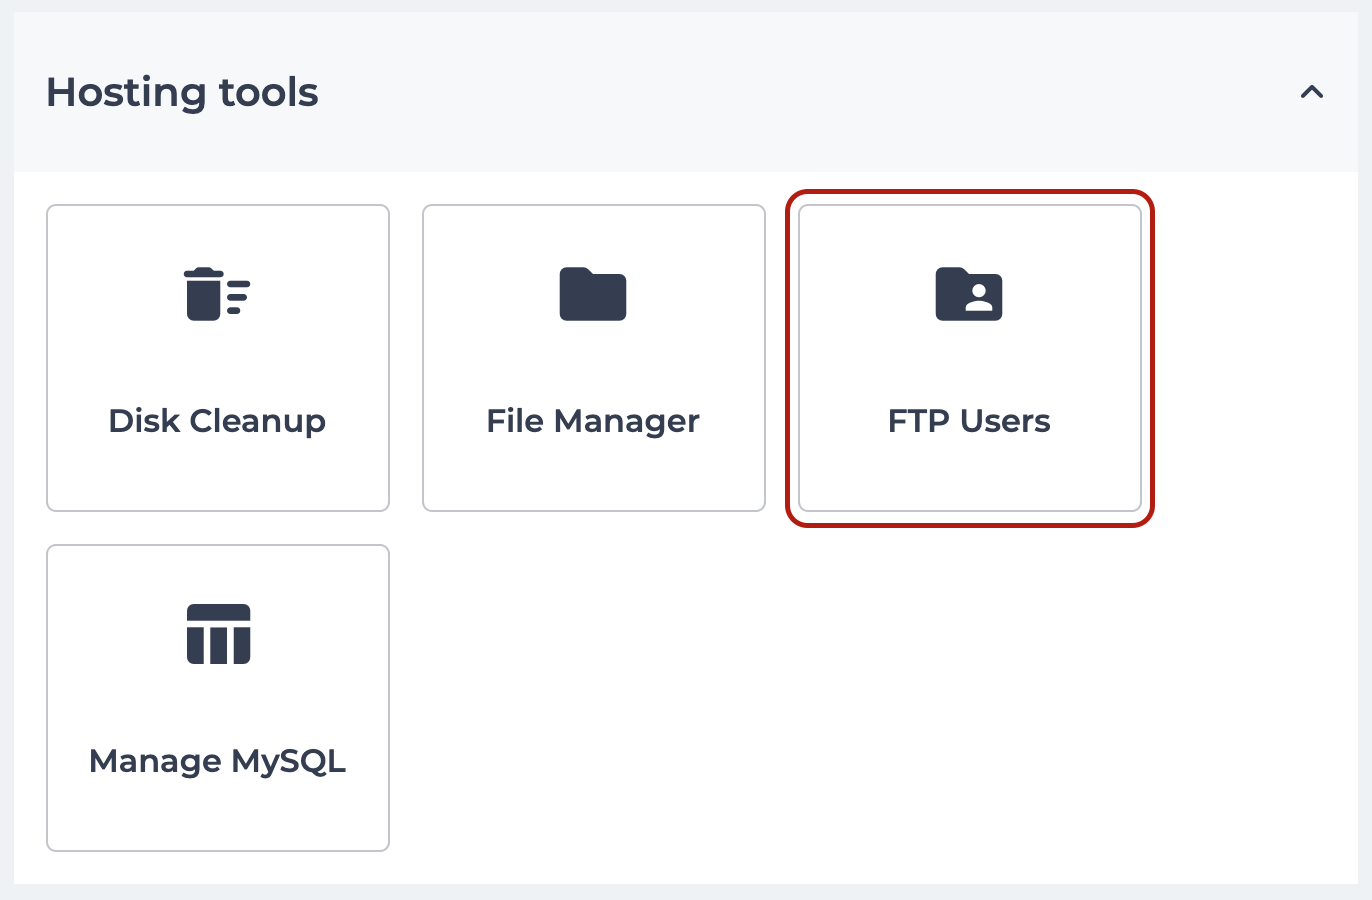Open the Disk Cleanup tool
This screenshot has width=1372, height=900.
click(217, 358)
